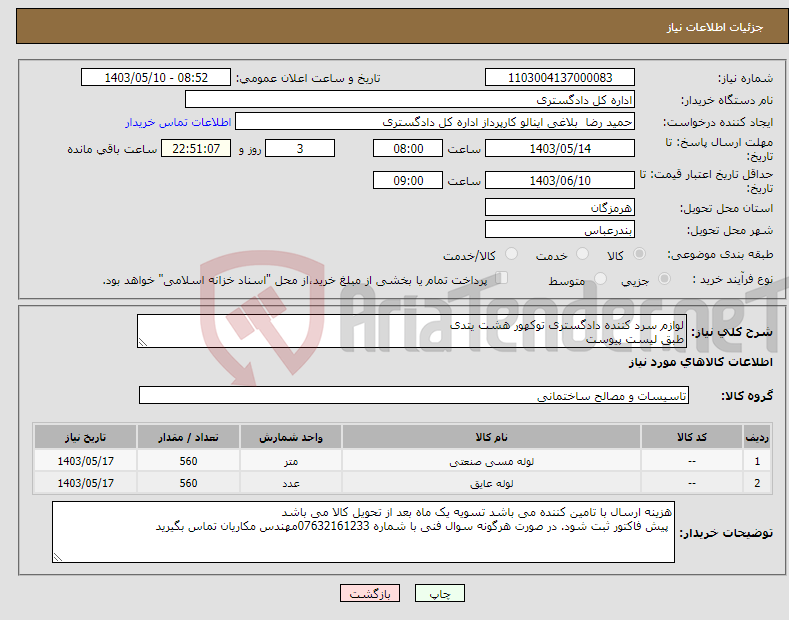Click the remaining time field 22:51:07

[x=196, y=148]
